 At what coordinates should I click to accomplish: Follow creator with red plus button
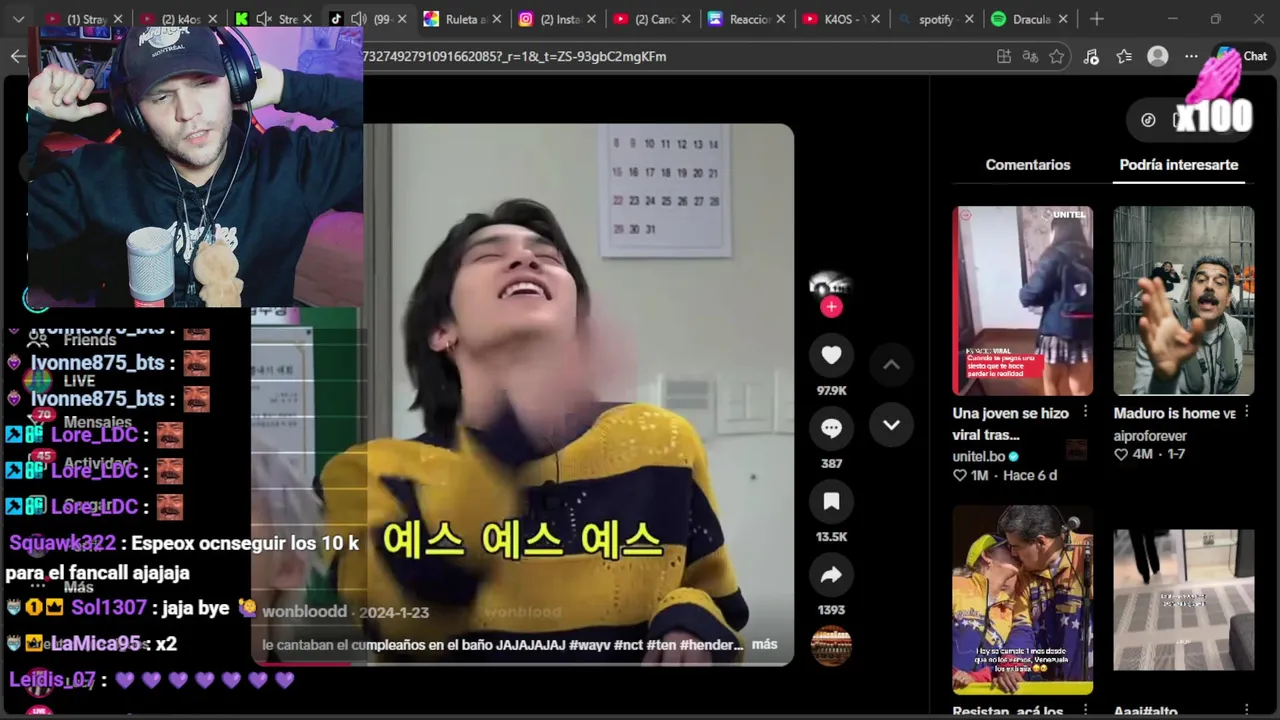coord(831,307)
